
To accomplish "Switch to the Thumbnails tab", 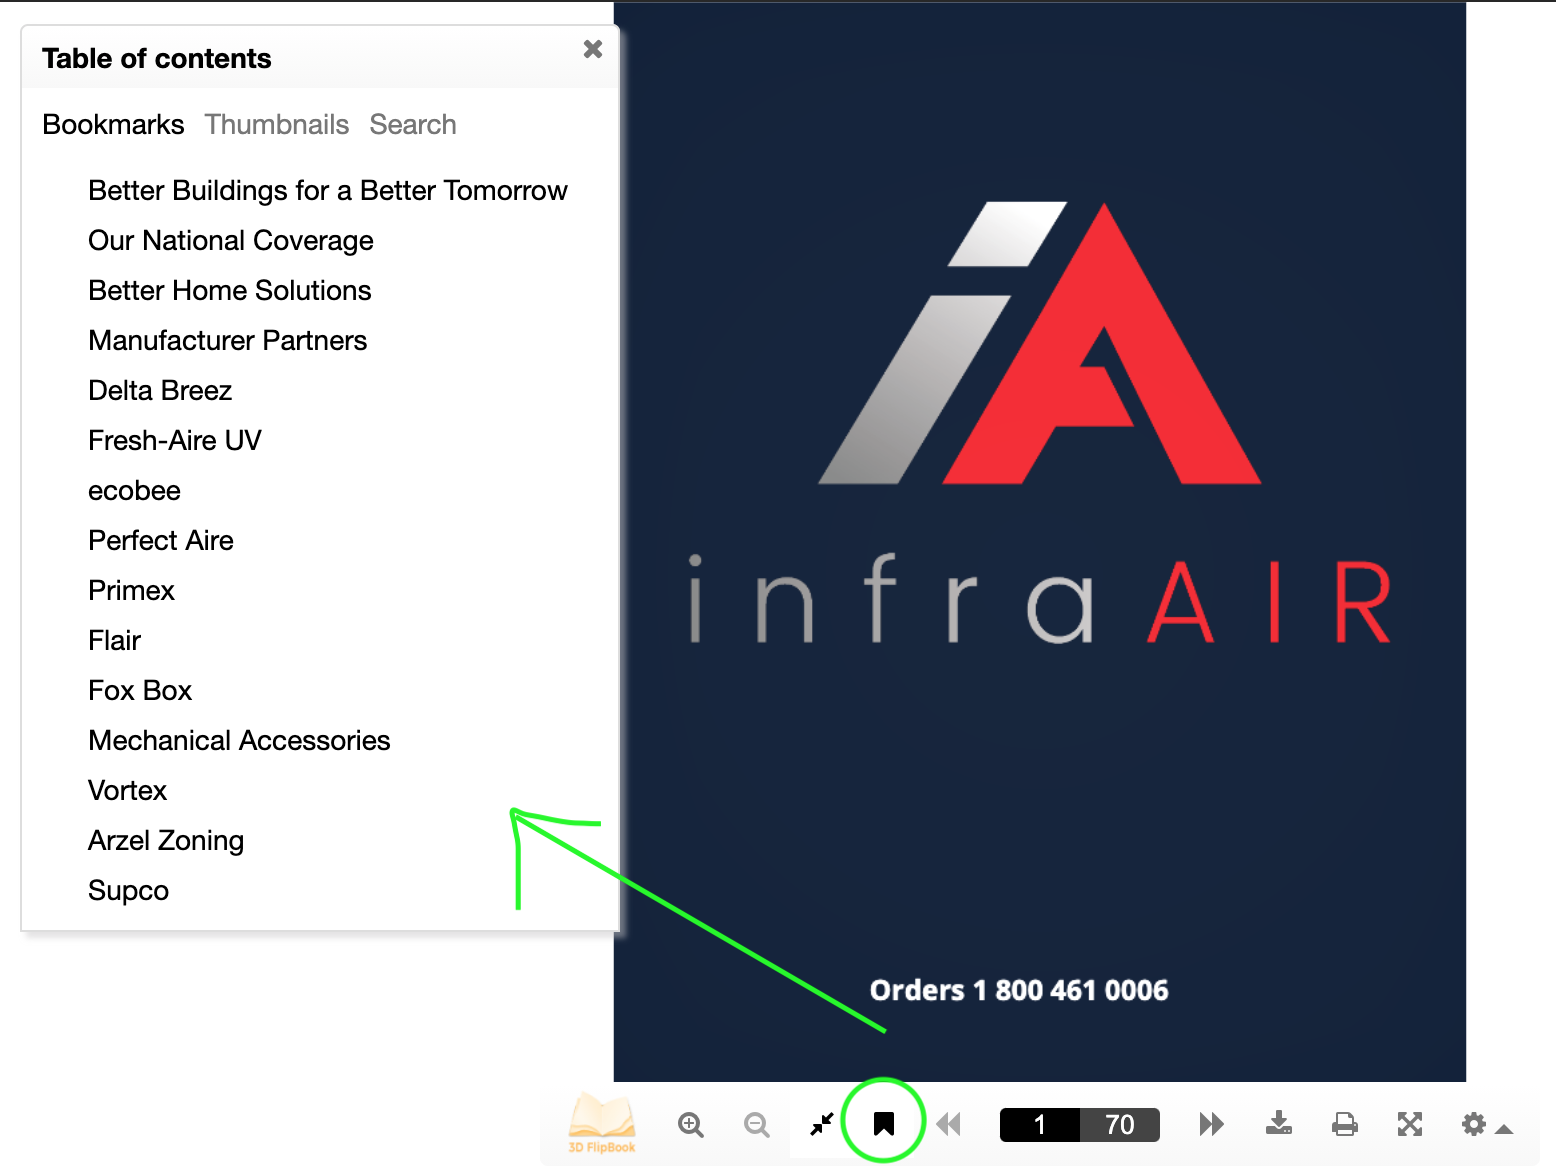I will click(x=277, y=125).
